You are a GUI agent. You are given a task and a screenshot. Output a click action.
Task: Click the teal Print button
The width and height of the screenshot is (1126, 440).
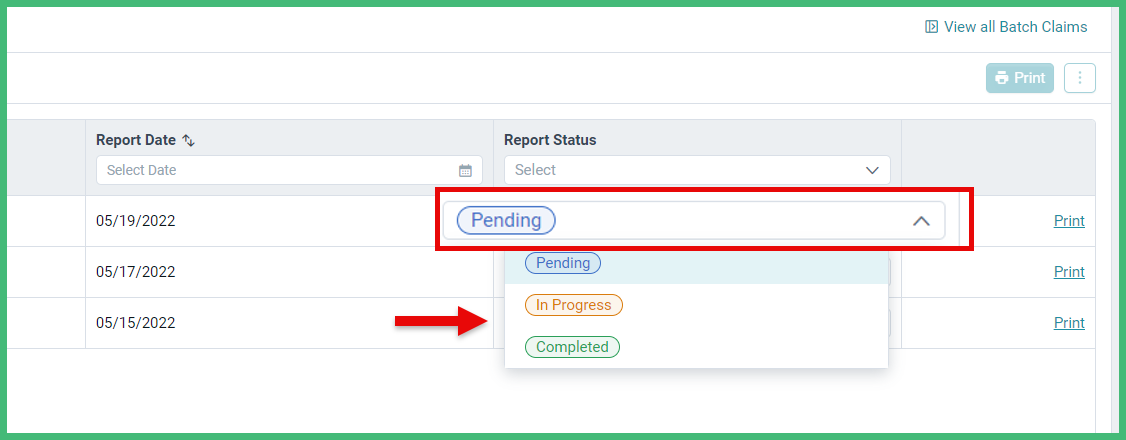[x=1020, y=78]
